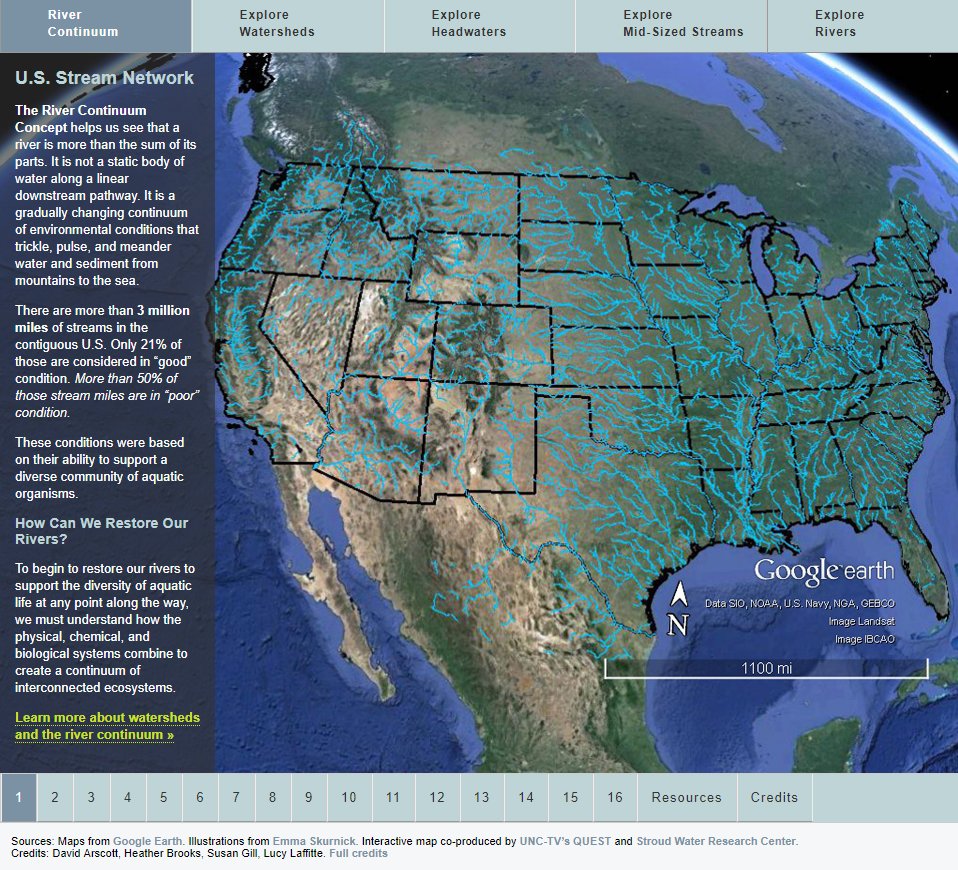Go to page 8 in bottom navigation
This screenshot has width=958, height=870.
tap(272, 797)
